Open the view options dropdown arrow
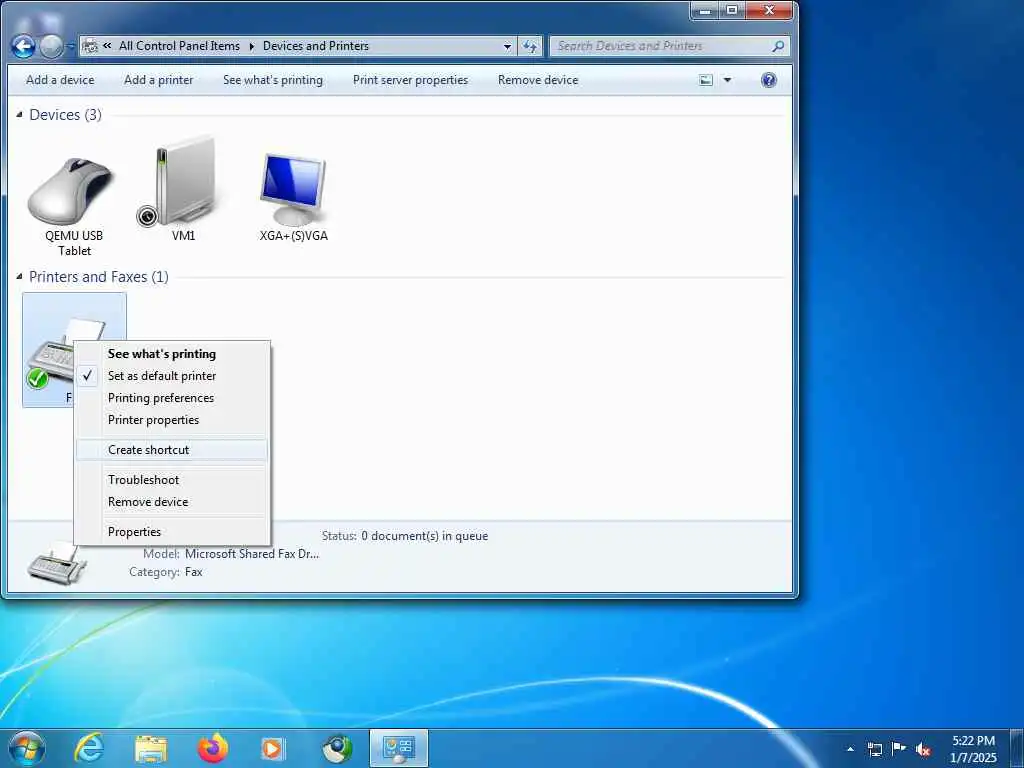1024x768 pixels. [728, 80]
